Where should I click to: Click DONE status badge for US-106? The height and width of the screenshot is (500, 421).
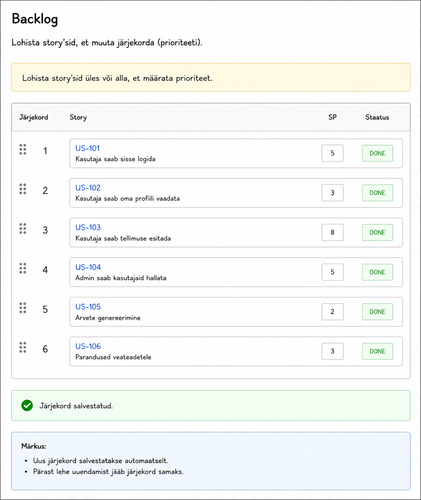coord(377,351)
